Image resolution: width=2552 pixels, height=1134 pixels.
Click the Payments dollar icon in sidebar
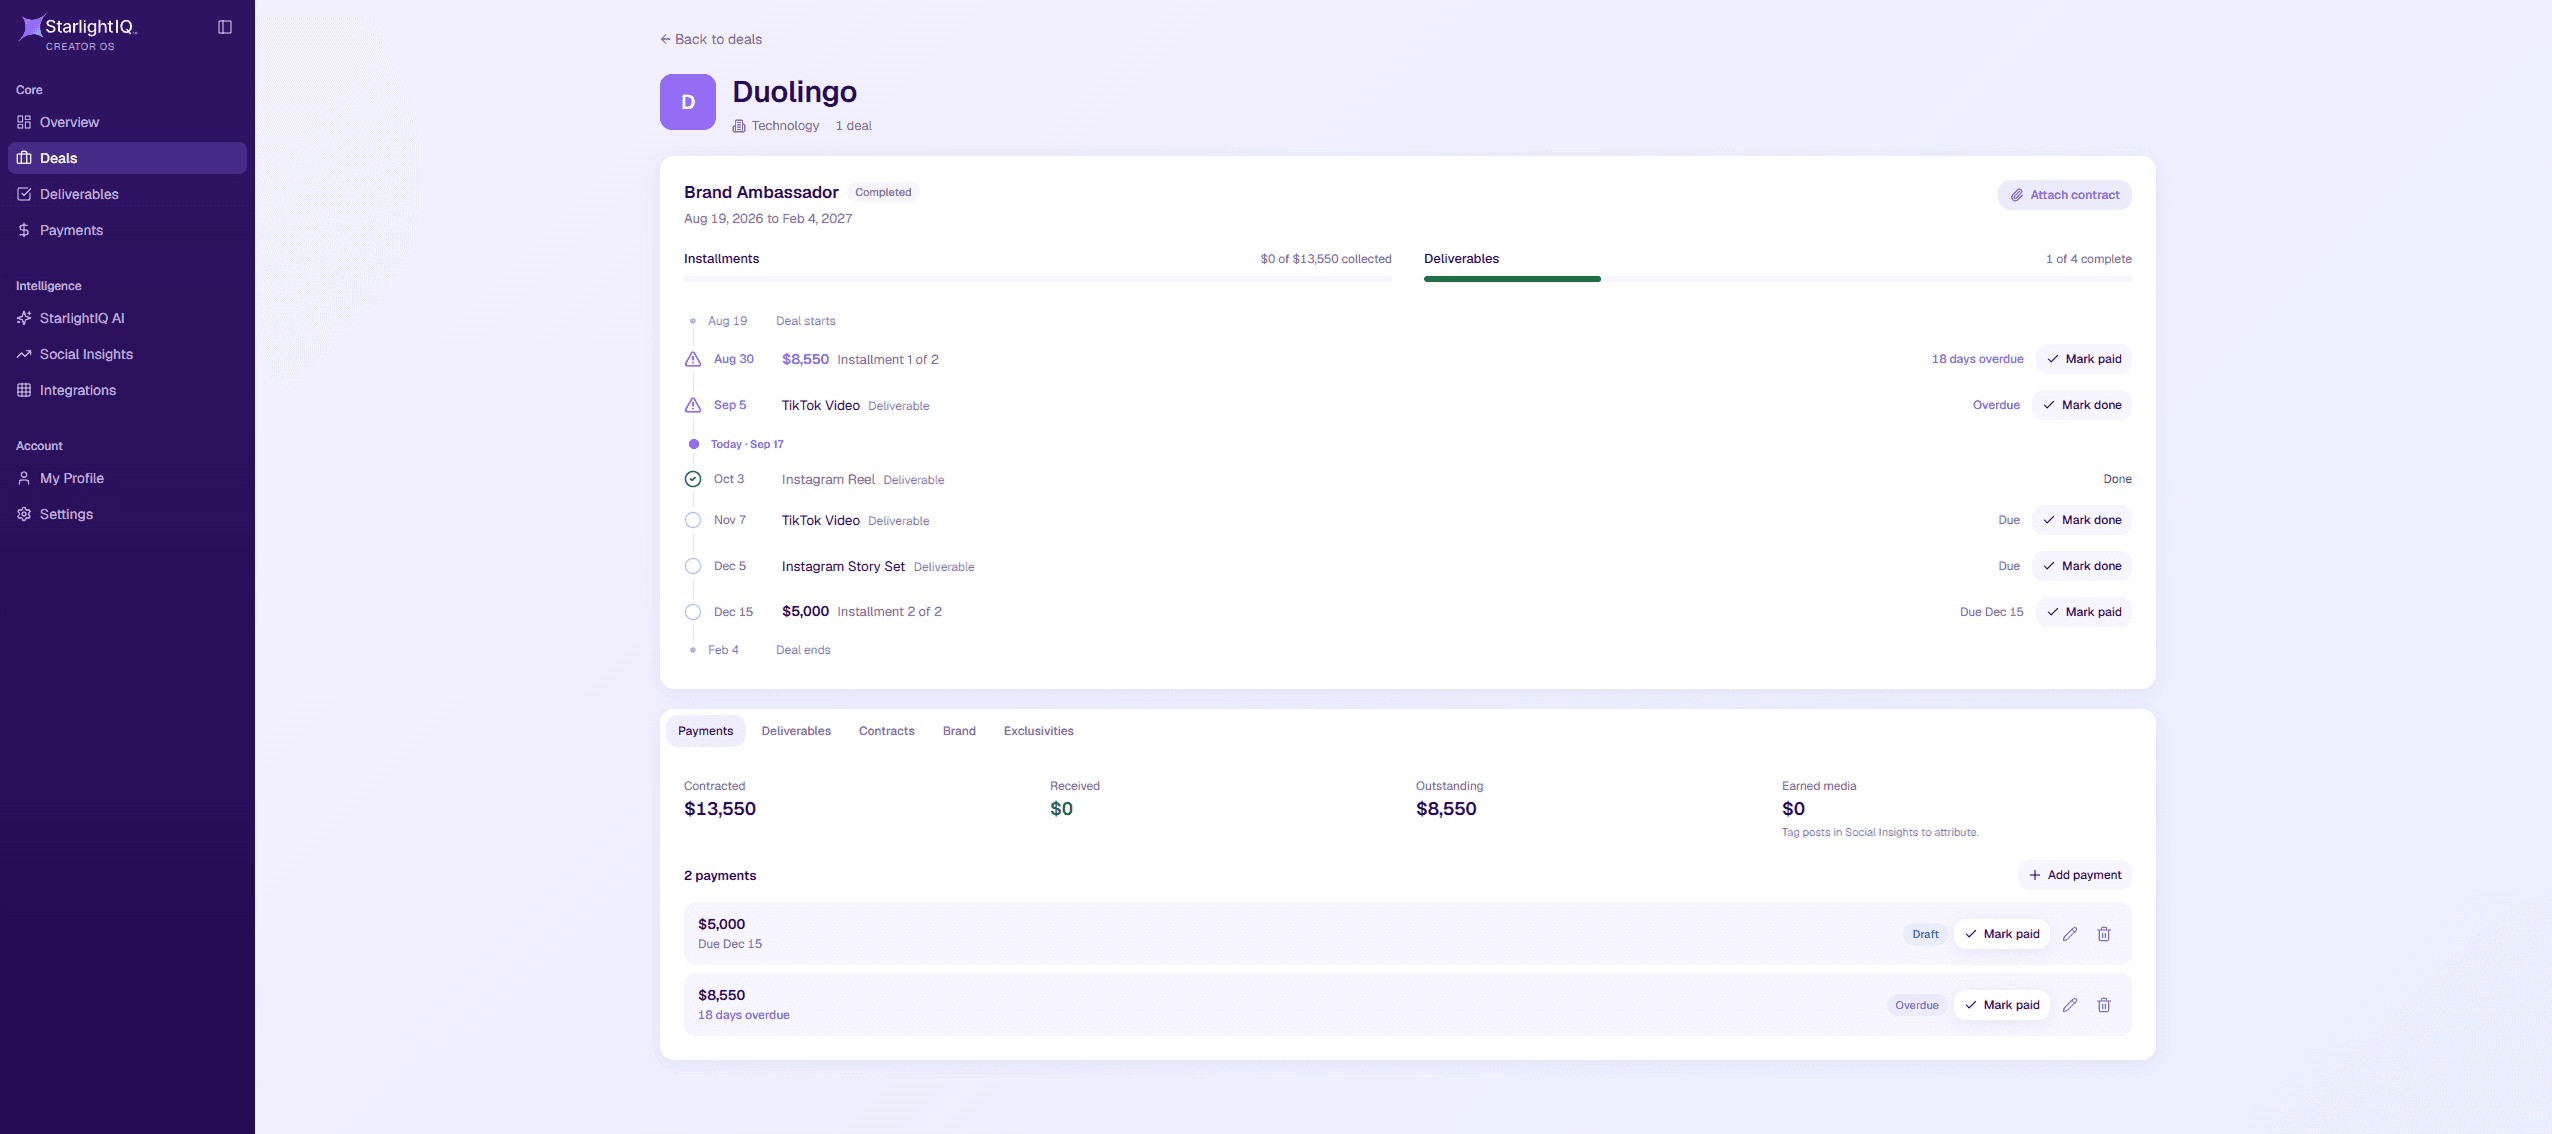[24, 230]
